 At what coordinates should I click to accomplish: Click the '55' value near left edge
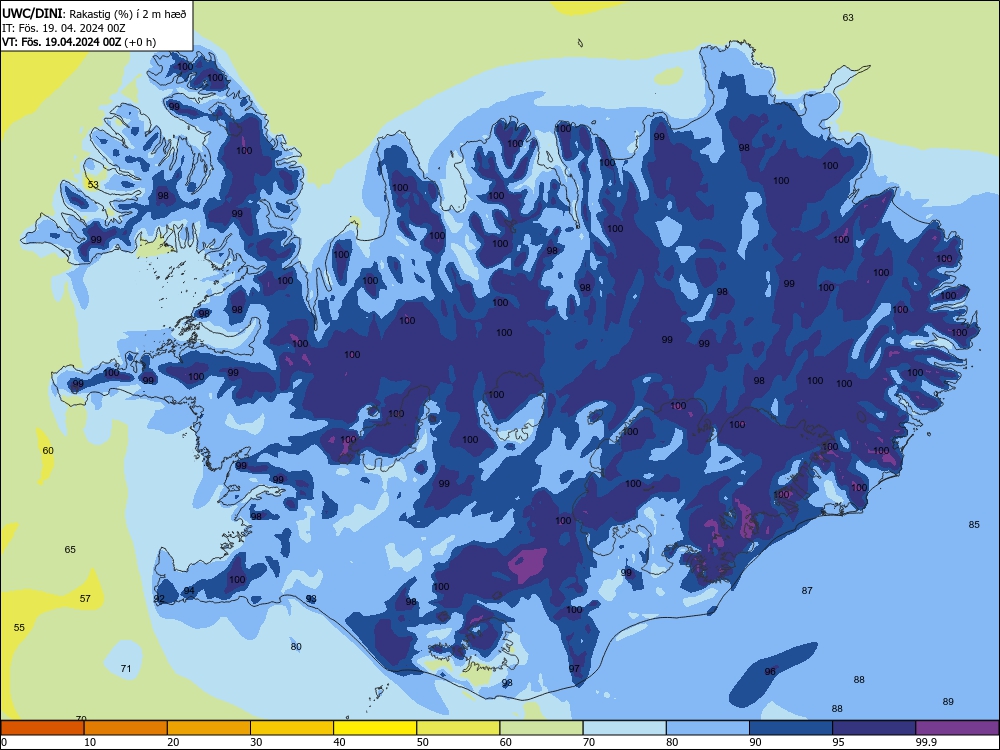[x=19, y=628]
